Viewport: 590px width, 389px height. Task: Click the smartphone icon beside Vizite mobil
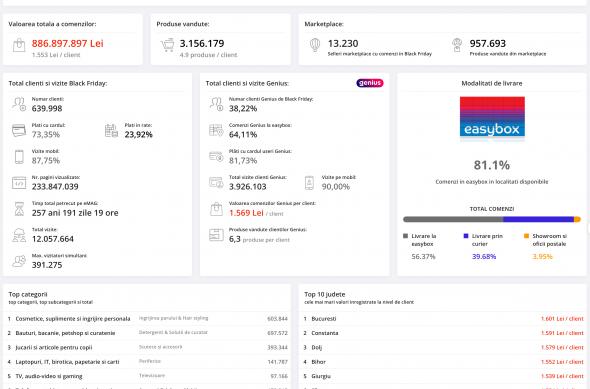coord(19,157)
